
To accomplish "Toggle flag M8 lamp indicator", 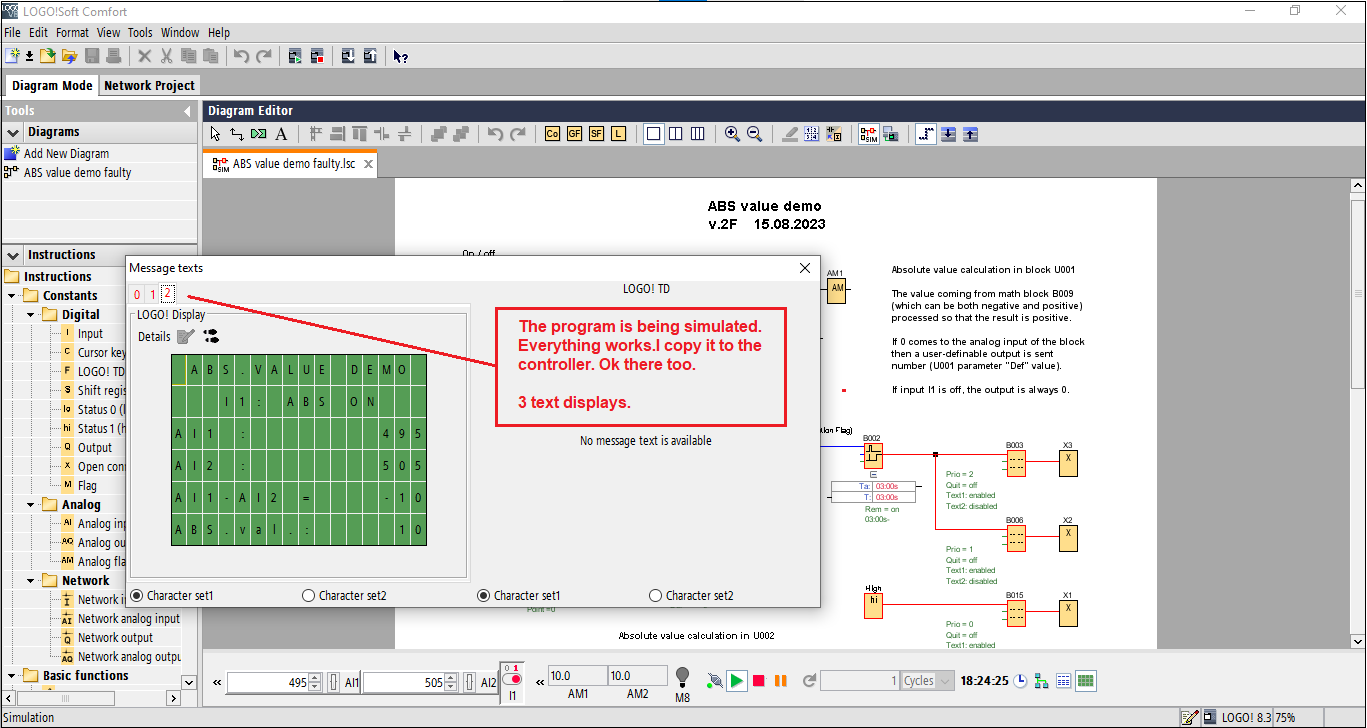I will (682, 677).
